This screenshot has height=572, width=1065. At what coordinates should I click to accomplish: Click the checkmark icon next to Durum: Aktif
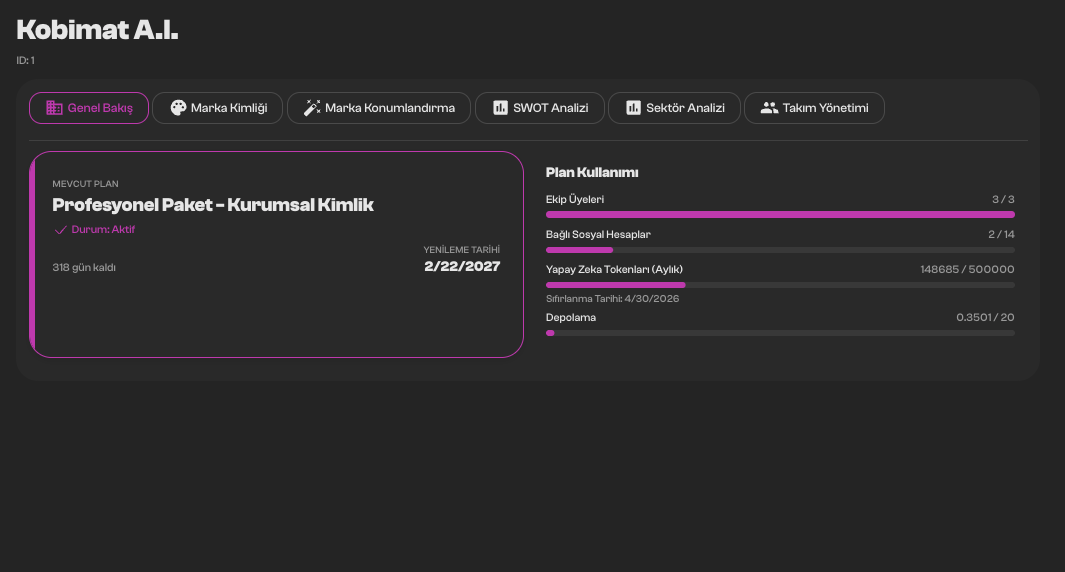[60, 230]
